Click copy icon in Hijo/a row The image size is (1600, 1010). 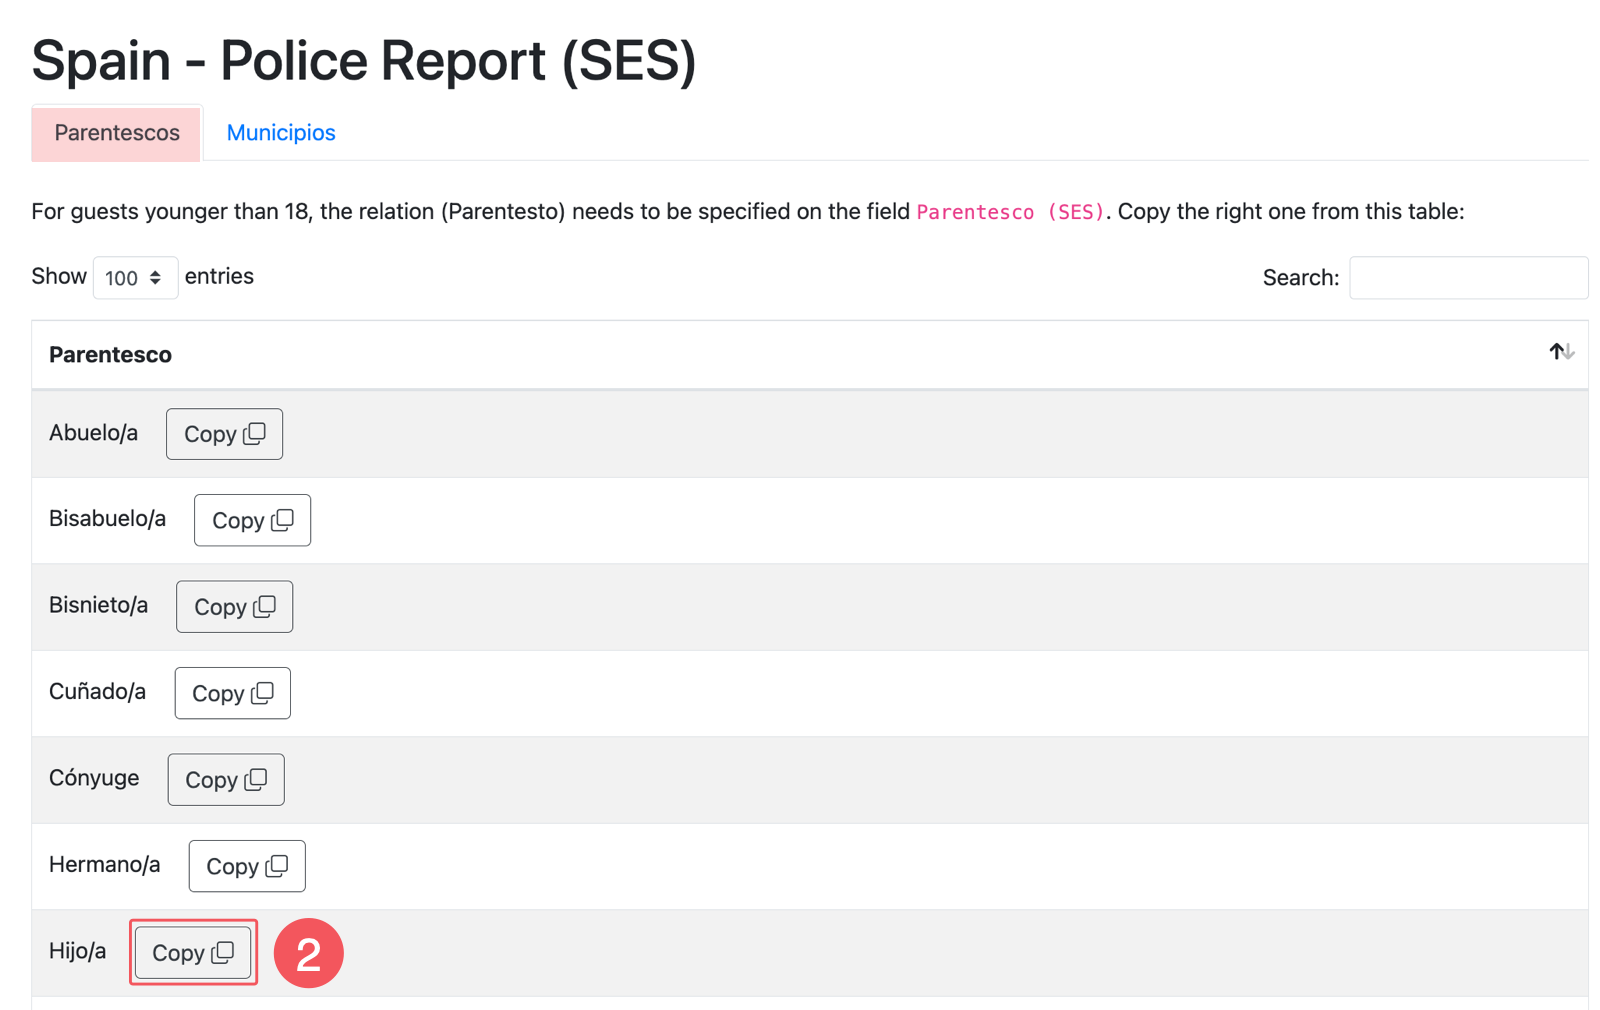point(223,952)
